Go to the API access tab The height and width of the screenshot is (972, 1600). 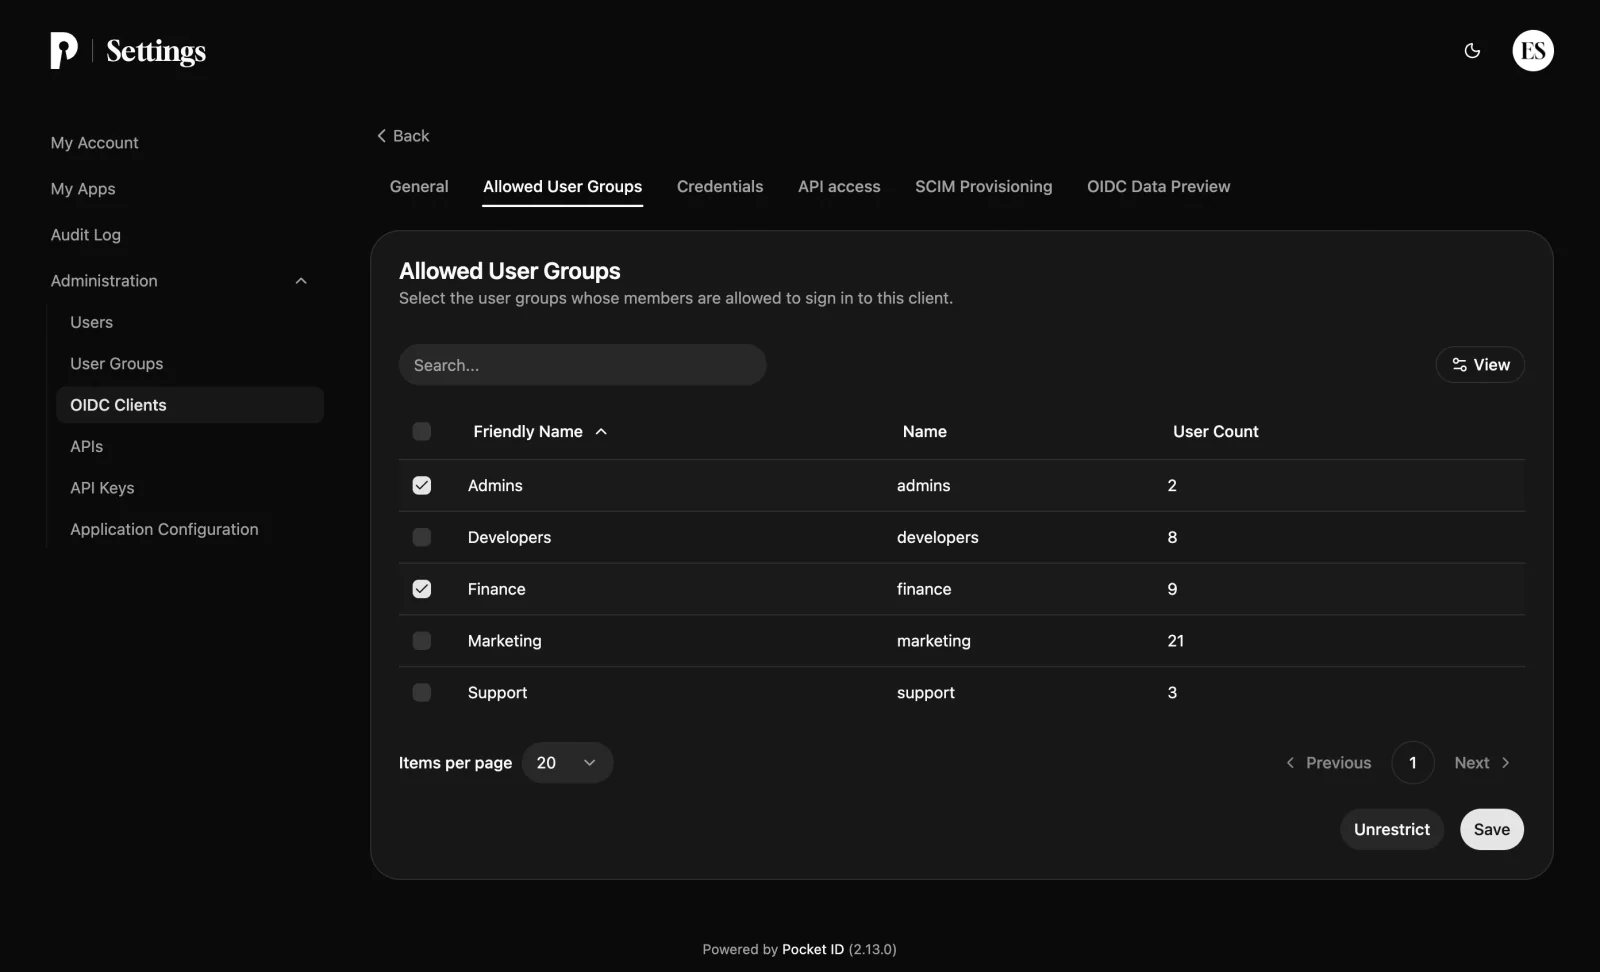pyautogui.click(x=839, y=187)
